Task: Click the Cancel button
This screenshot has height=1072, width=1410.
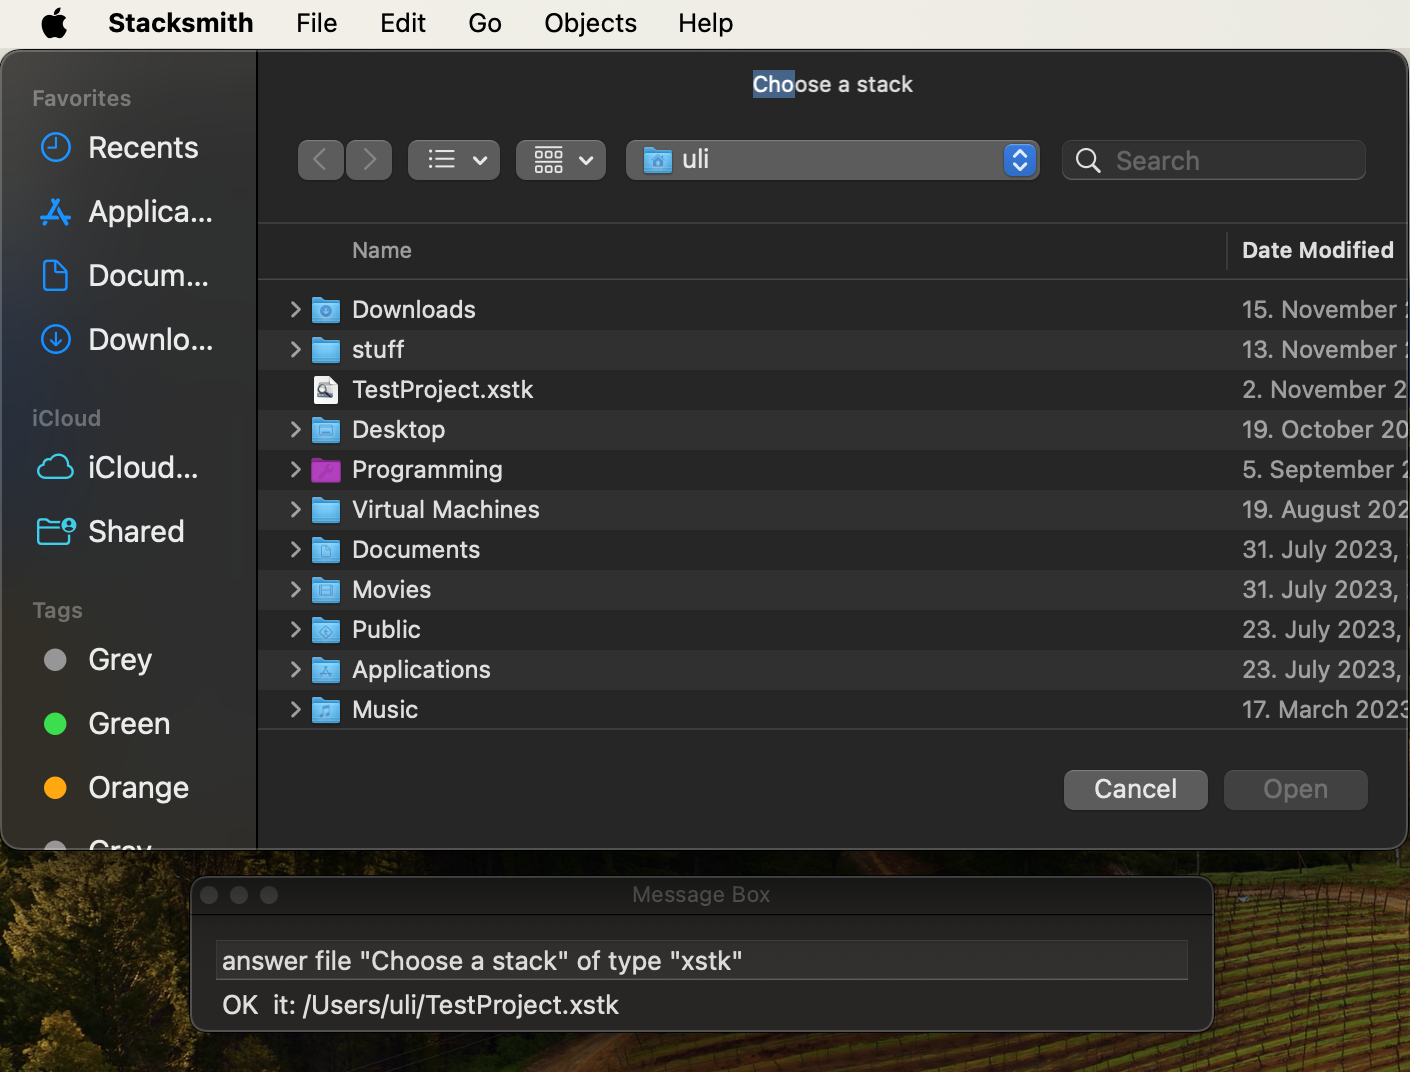Action: tap(1136, 790)
